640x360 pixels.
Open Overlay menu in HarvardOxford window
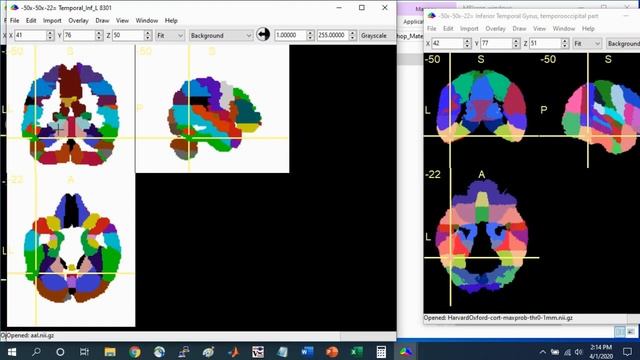[495, 29]
